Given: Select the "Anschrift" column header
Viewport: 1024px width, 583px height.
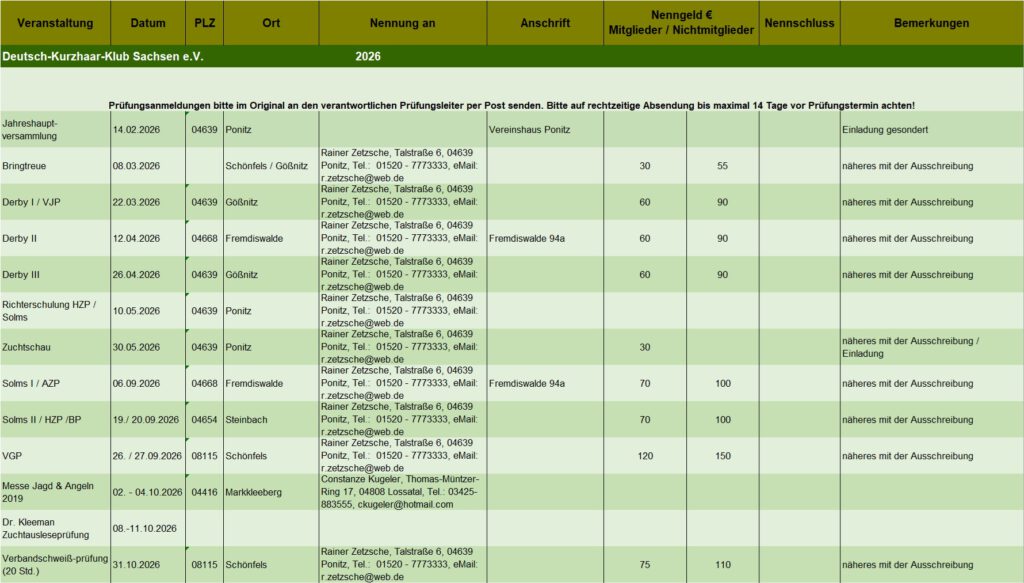Looking at the screenshot, I should 545,23.
